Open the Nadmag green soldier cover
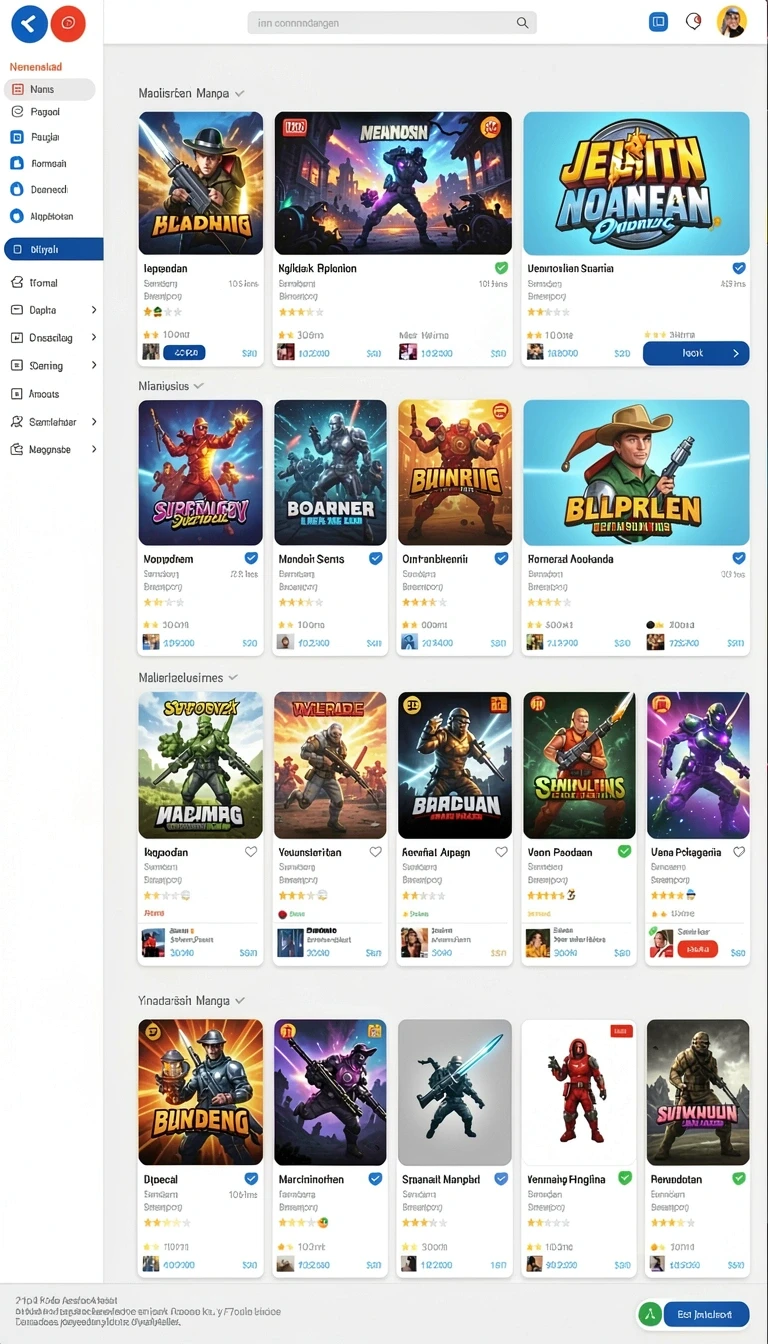Screen dimensions: 768x1344 click(x=200, y=765)
